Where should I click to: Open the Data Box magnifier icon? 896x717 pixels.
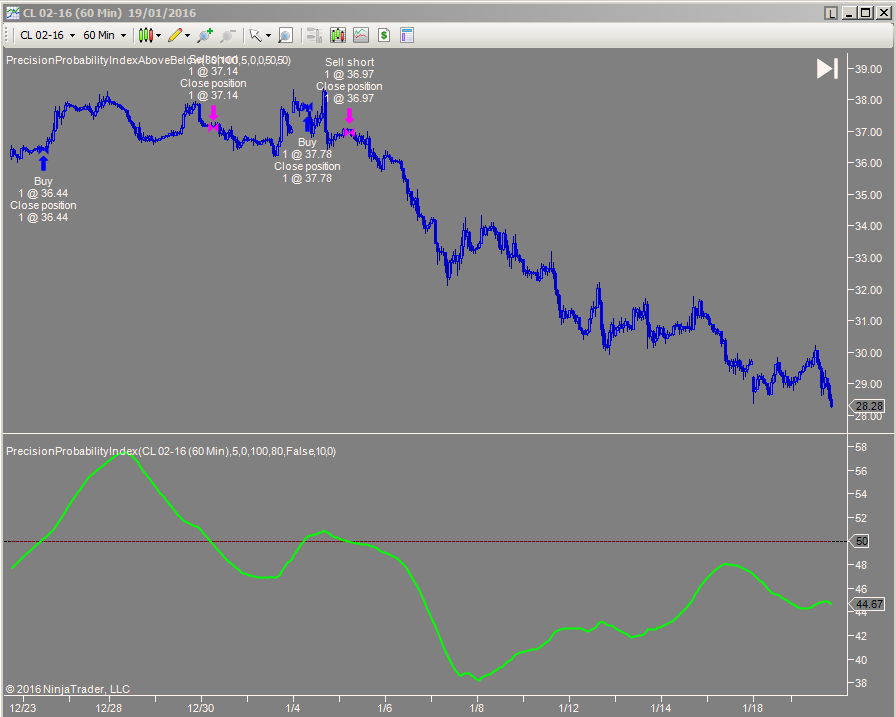click(x=285, y=35)
